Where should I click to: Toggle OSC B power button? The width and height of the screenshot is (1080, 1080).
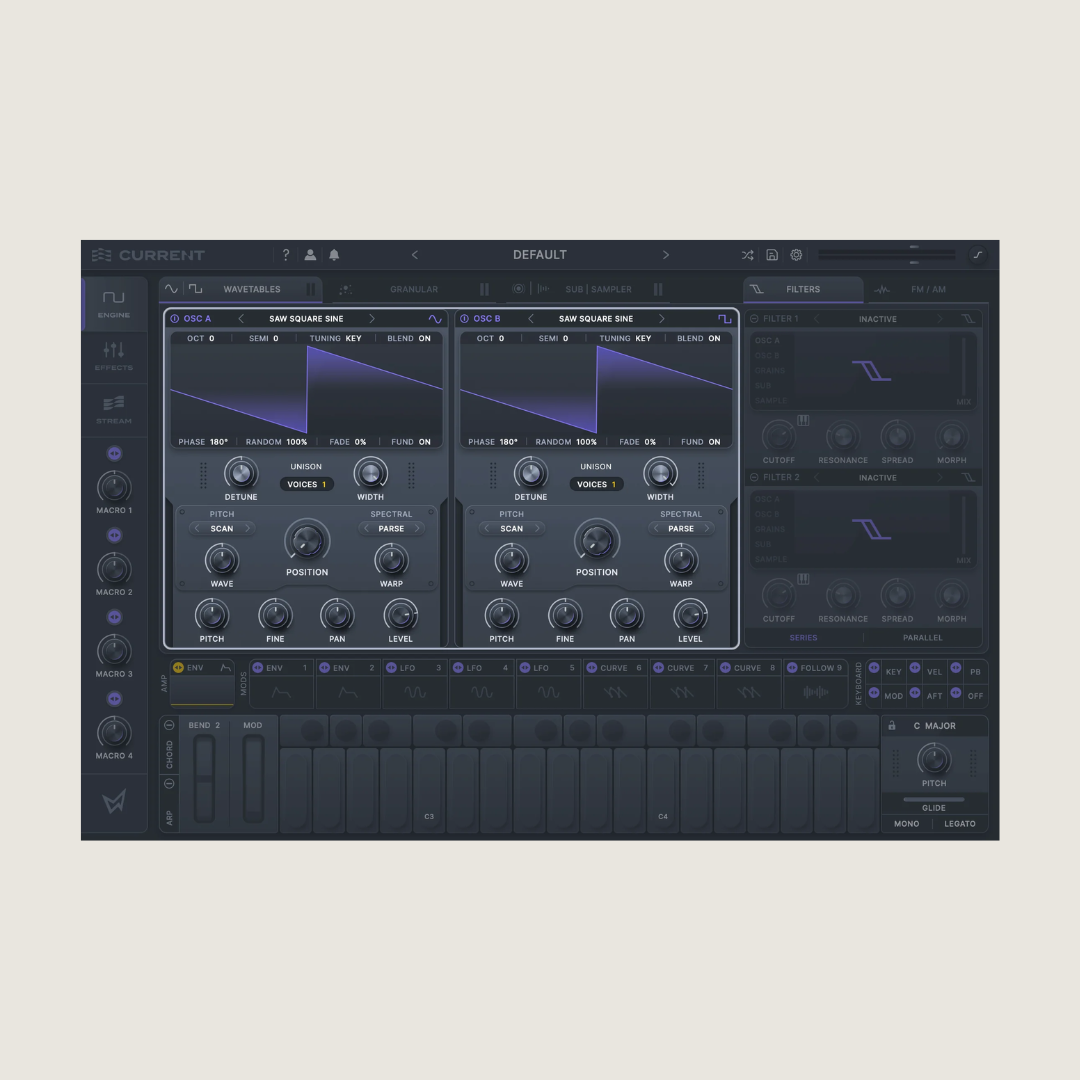pyautogui.click(x=464, y=319)
